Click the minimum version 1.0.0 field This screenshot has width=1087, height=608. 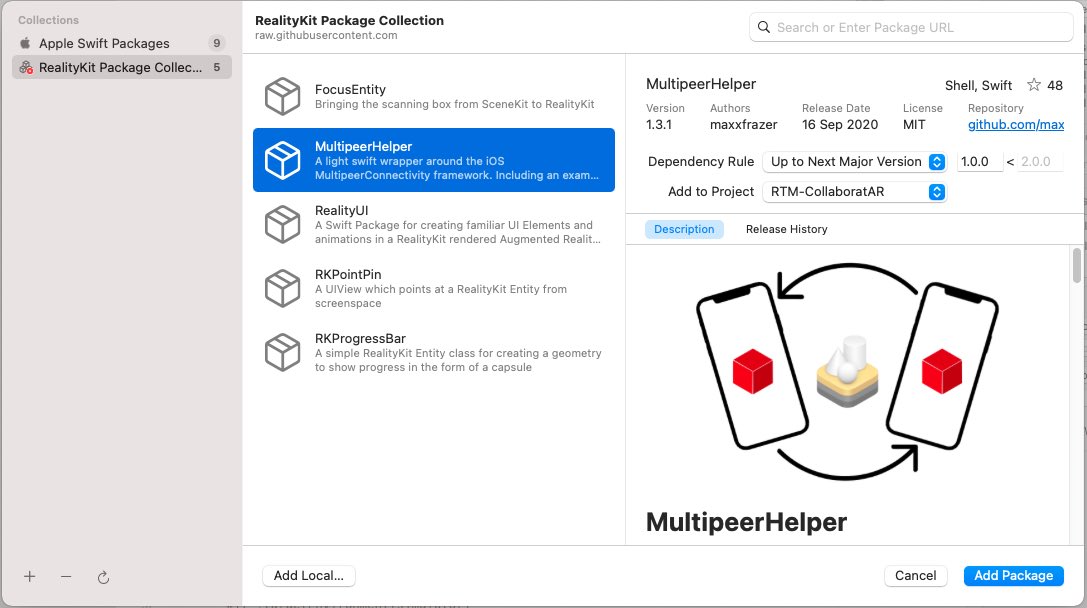click(980, 162)
